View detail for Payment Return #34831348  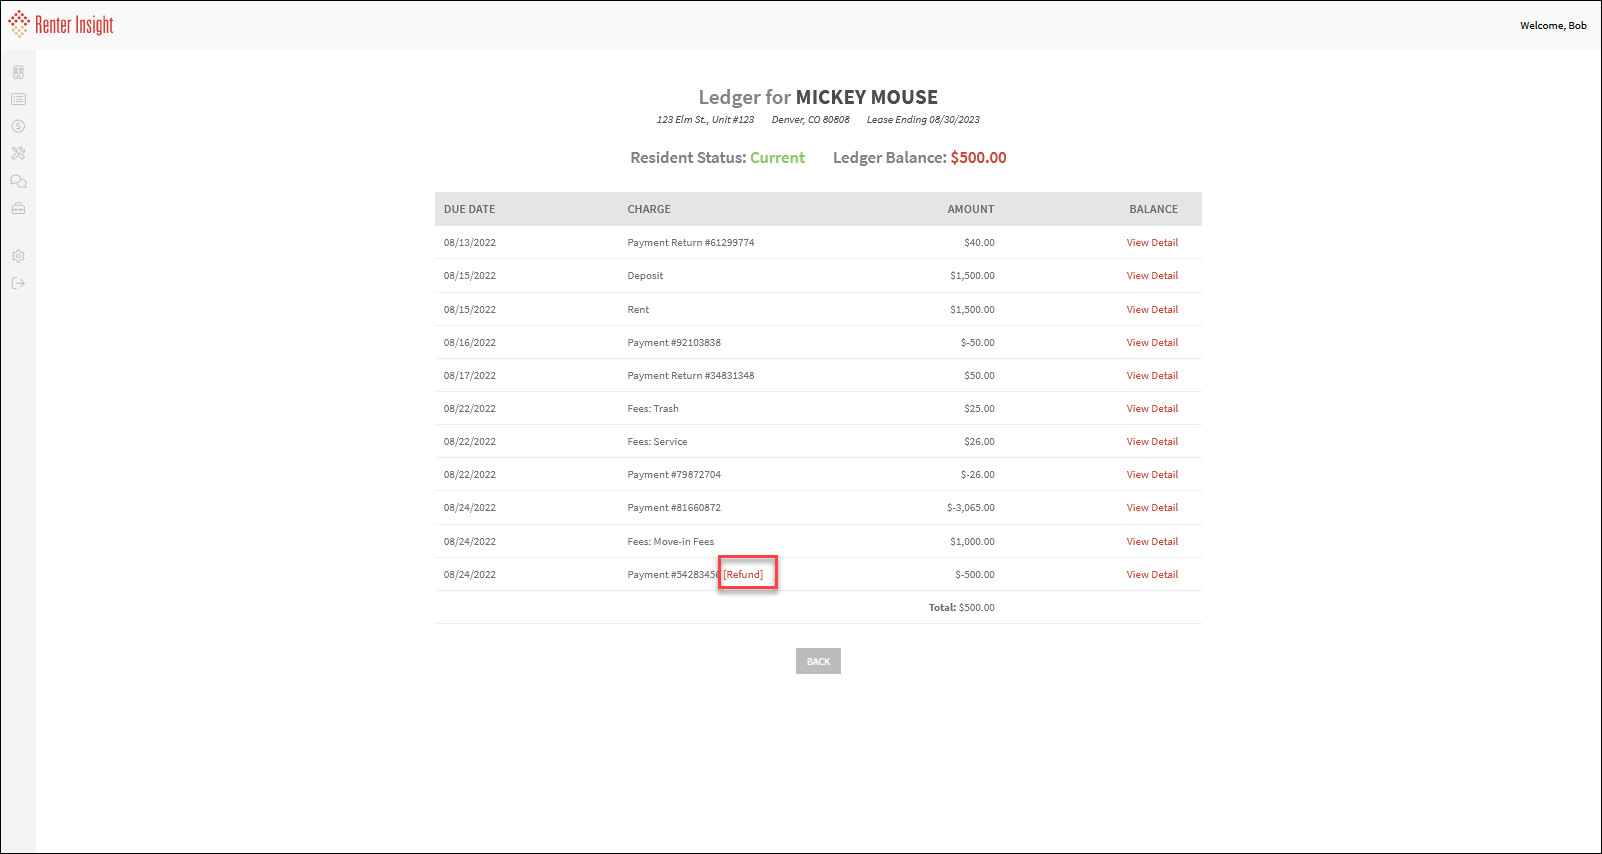coord(1152,375)
